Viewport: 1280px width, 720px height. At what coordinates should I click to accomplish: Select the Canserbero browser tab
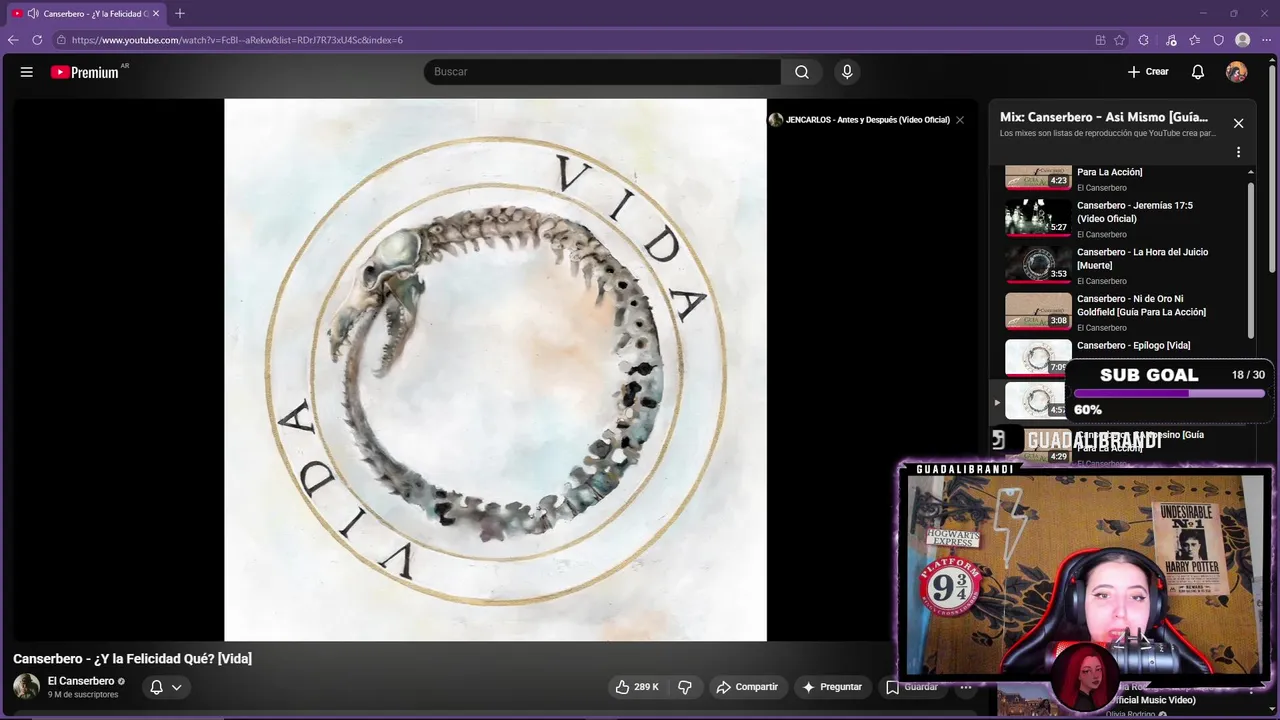tap(87, 14)
